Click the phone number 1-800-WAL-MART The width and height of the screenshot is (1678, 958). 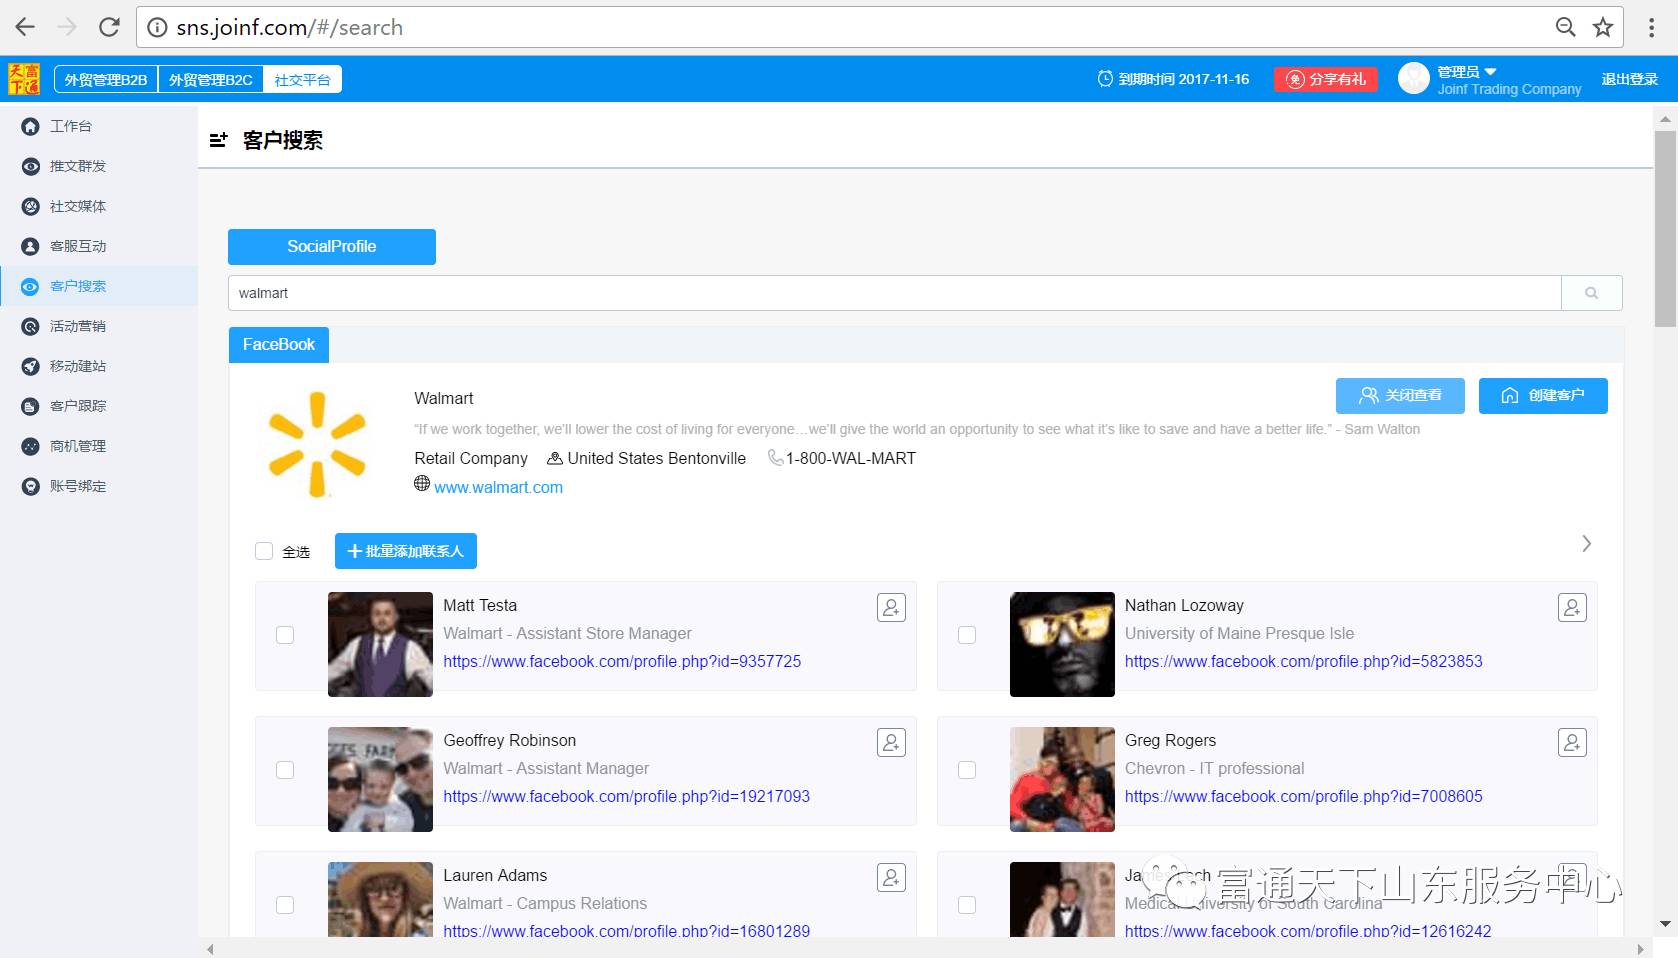pyautogui.click(x=850, y=458)
